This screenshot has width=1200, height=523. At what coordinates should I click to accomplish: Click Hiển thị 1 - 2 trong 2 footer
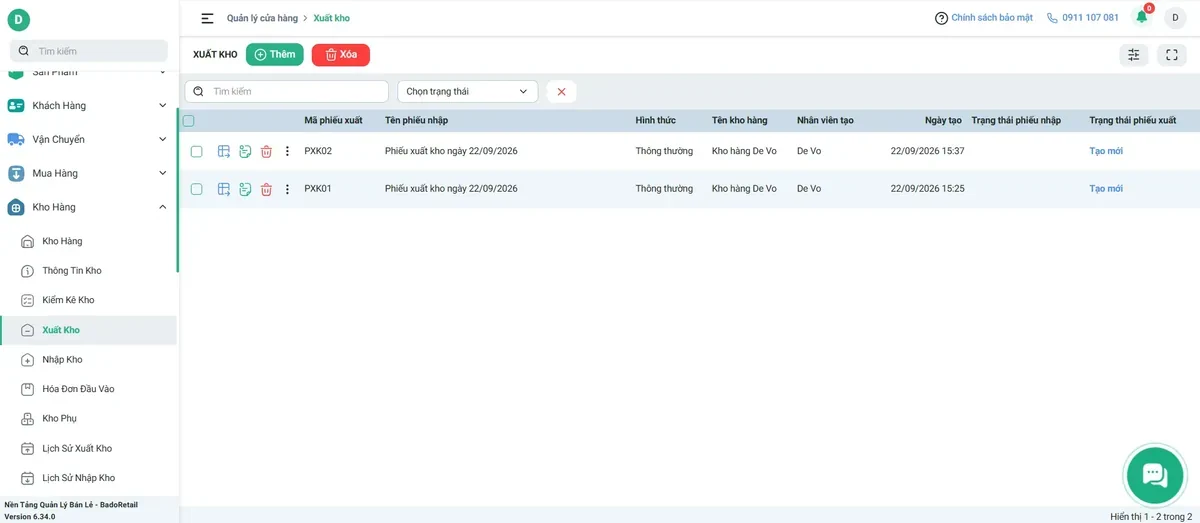click(x=1151, y=516)
